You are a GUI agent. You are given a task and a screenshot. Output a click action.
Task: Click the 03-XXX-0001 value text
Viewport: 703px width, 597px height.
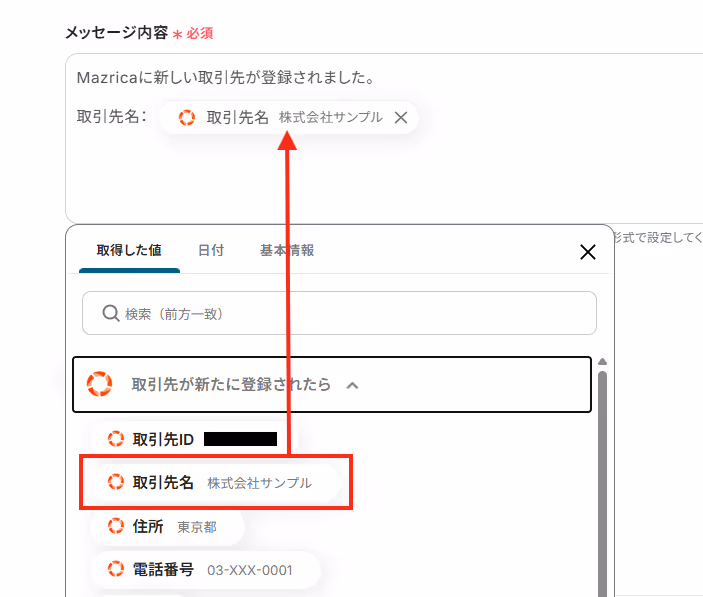click(250, 570)
